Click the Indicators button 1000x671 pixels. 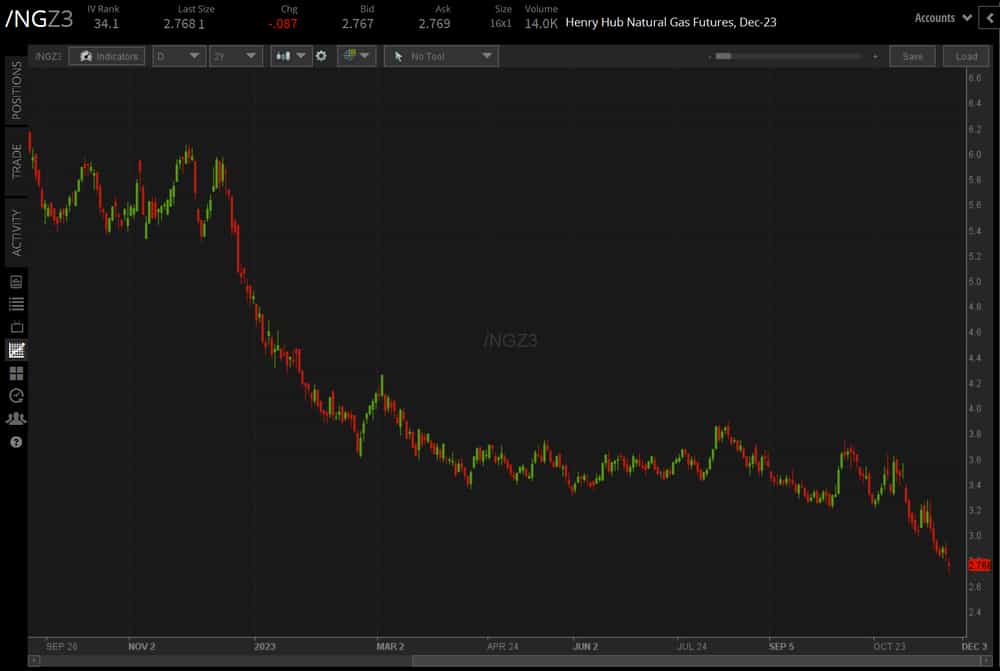pos(107,57)
